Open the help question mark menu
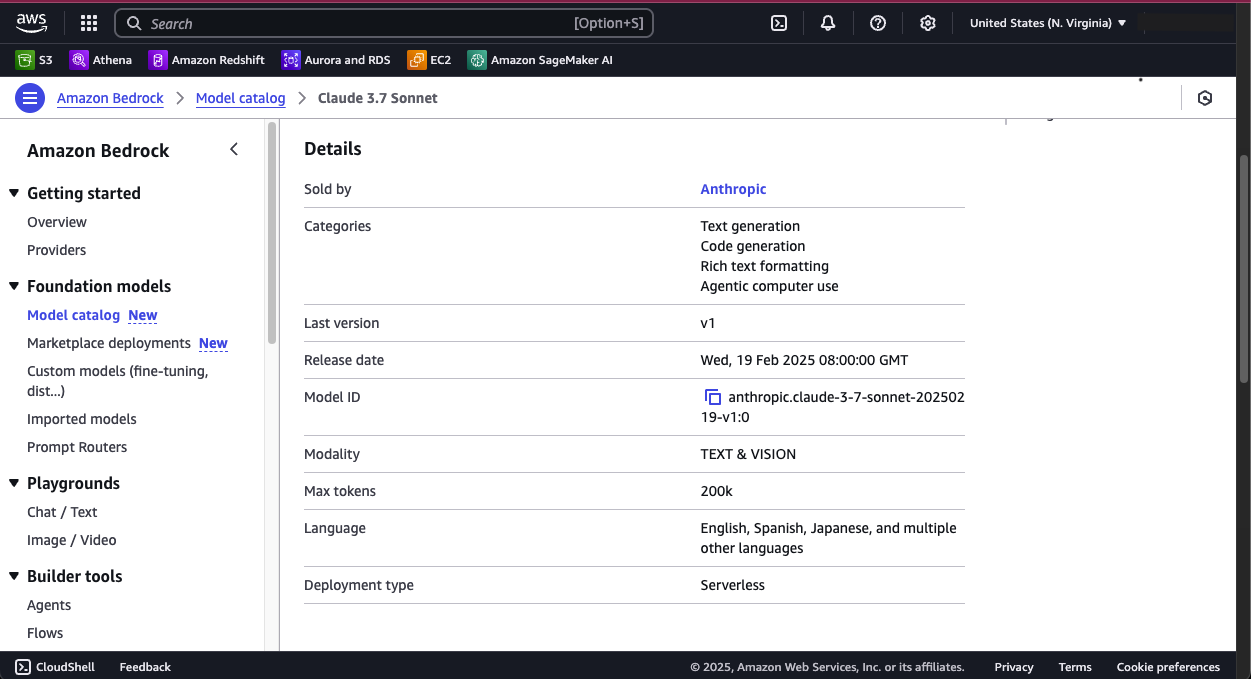Viewport: 1251px width, 679px height. tap(878, 23)
